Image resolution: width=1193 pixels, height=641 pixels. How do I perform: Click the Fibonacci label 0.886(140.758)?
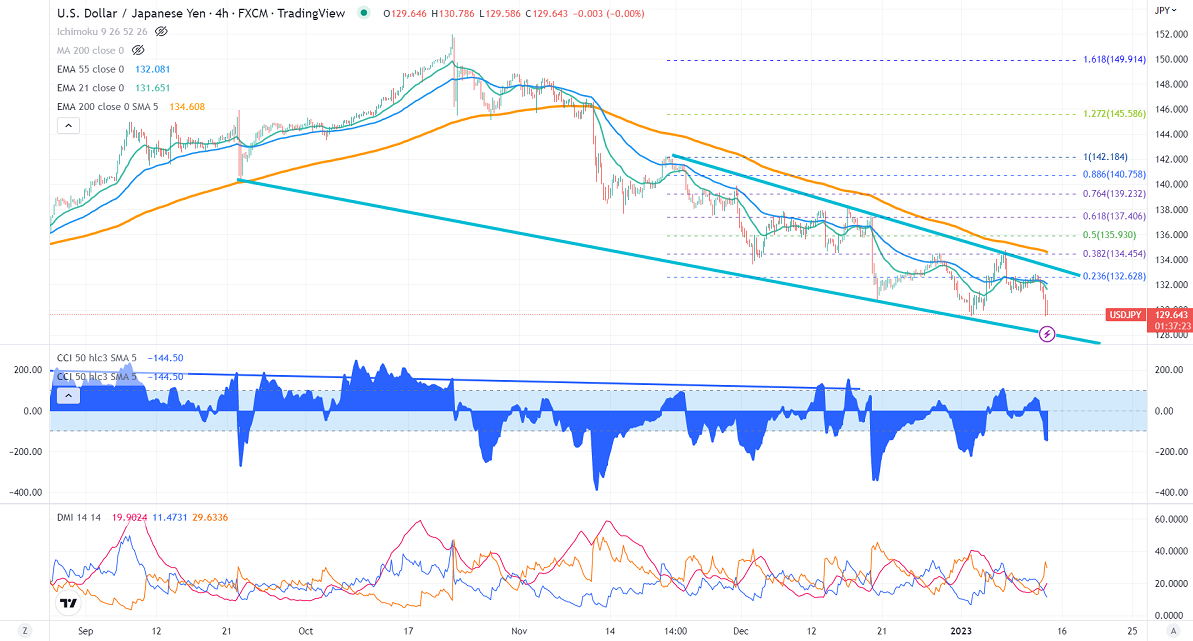(x=1115, y=174)
